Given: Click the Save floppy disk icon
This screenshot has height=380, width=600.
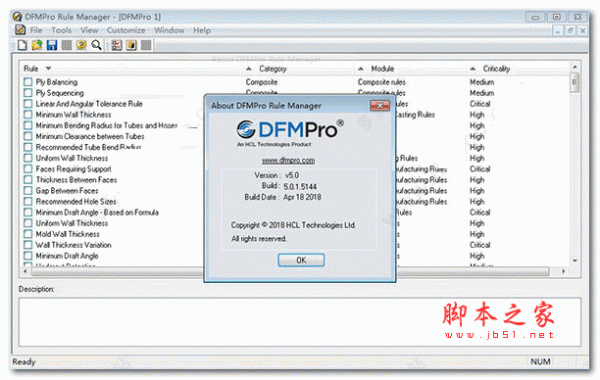Looking at the screenshot, I should (52, 45).
